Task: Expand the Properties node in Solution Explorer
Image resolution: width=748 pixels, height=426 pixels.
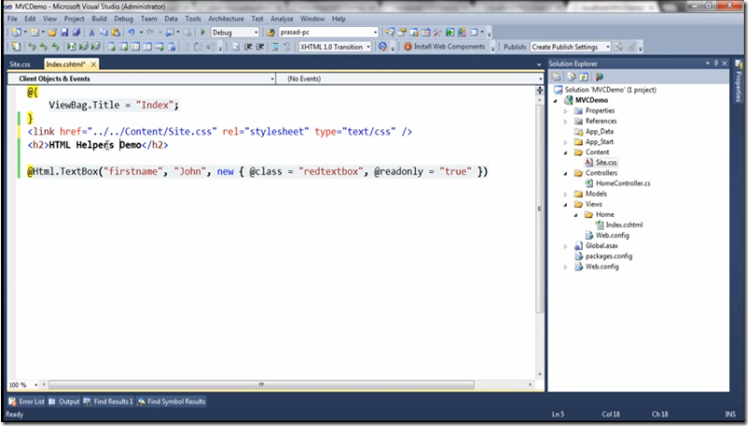Action: click(566, 111)
